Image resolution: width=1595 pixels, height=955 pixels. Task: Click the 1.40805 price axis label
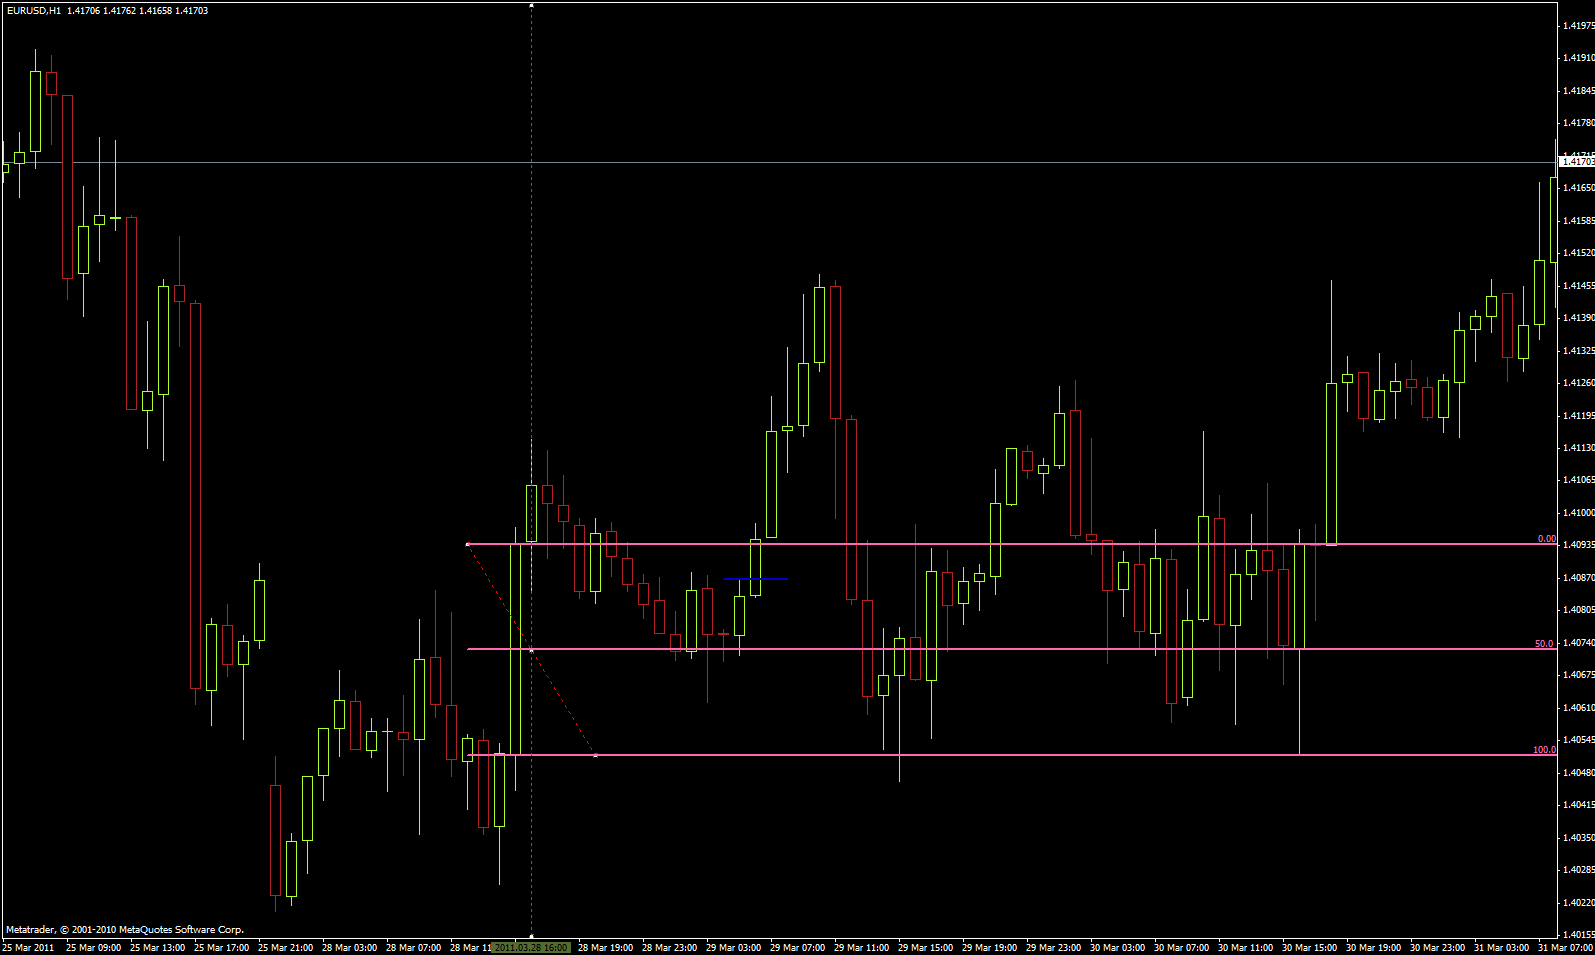[1578, 610]
